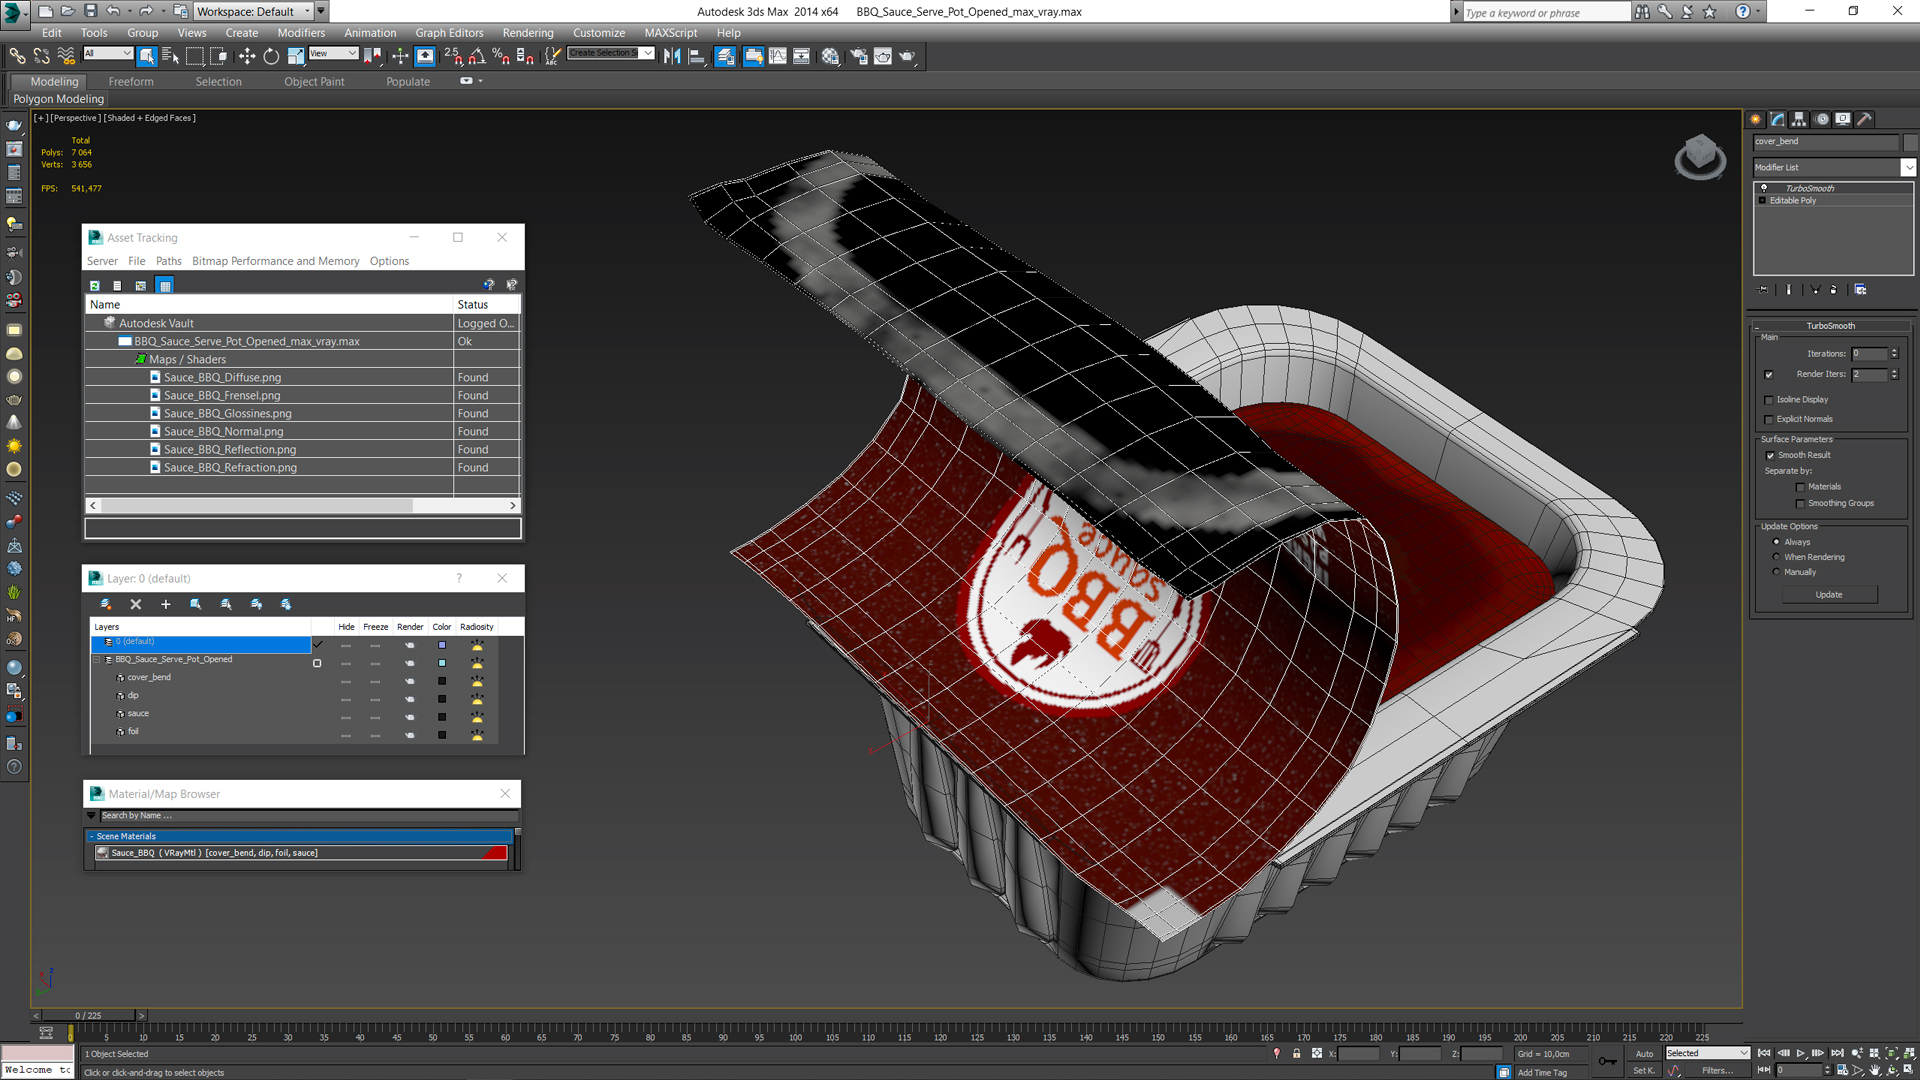The height and width of the screenshot is (1080, 1920).
Task: Switch to the Freeform ribbon tab
Action: pyautogui.click(x=131, y=82)
